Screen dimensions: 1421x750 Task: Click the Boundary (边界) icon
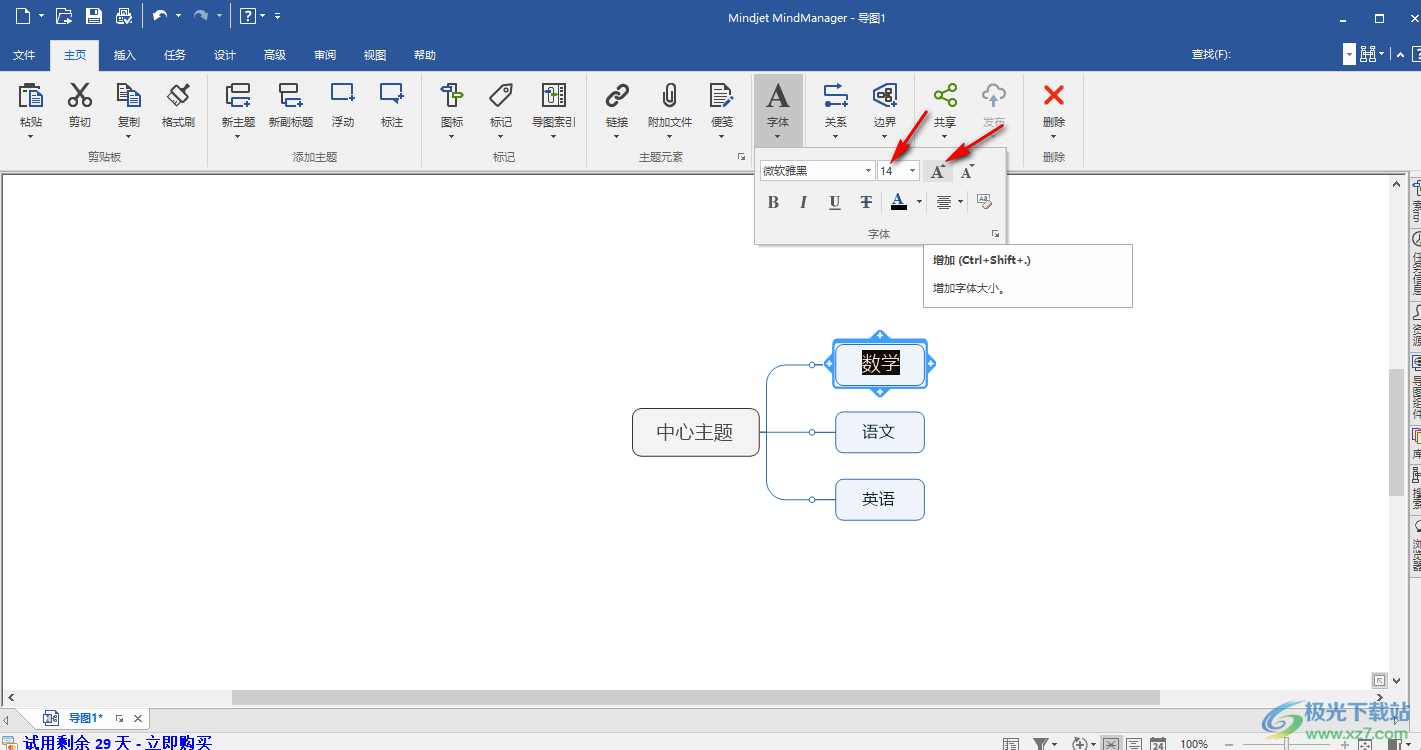click(x=885, y=95)
